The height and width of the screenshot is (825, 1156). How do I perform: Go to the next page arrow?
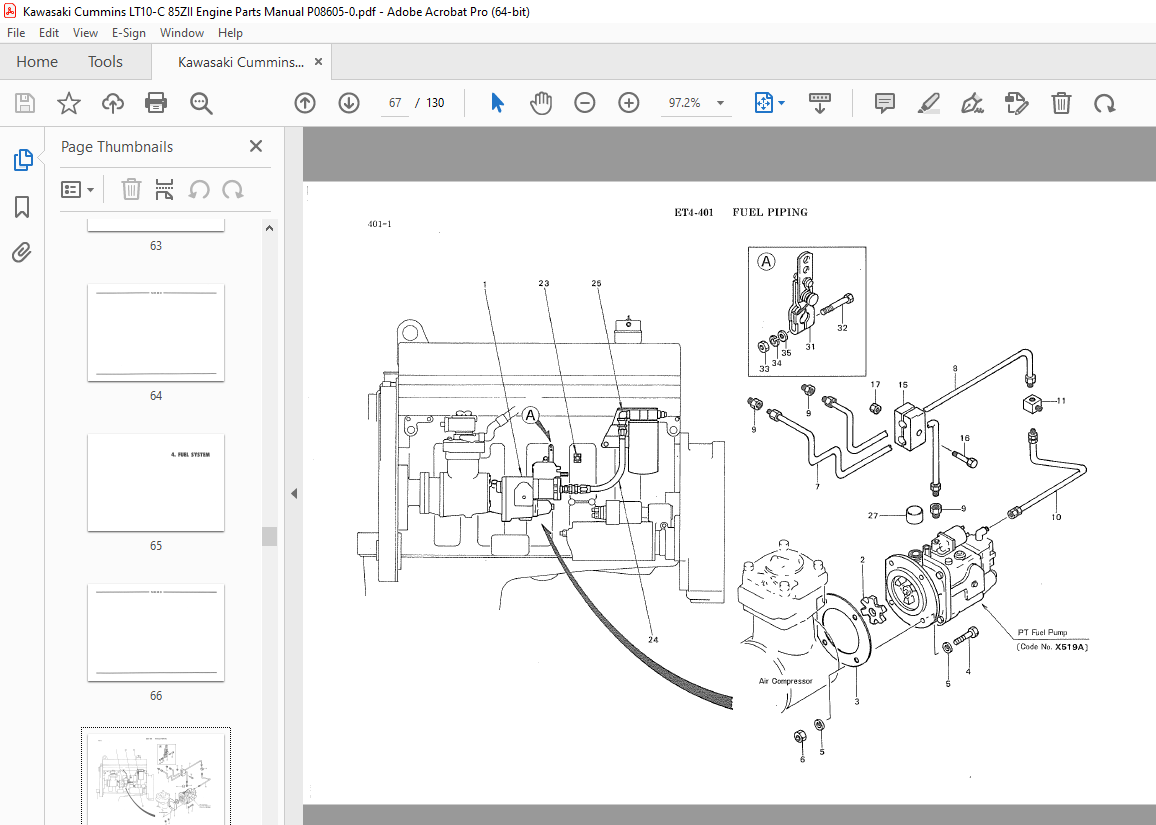(349, 103)
